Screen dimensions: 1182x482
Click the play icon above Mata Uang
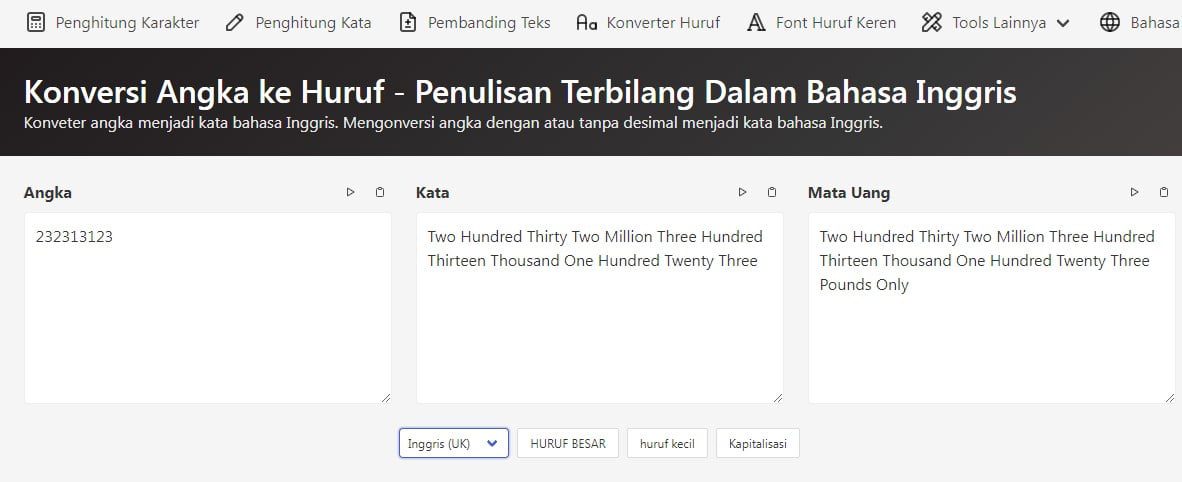point(1134,192)
